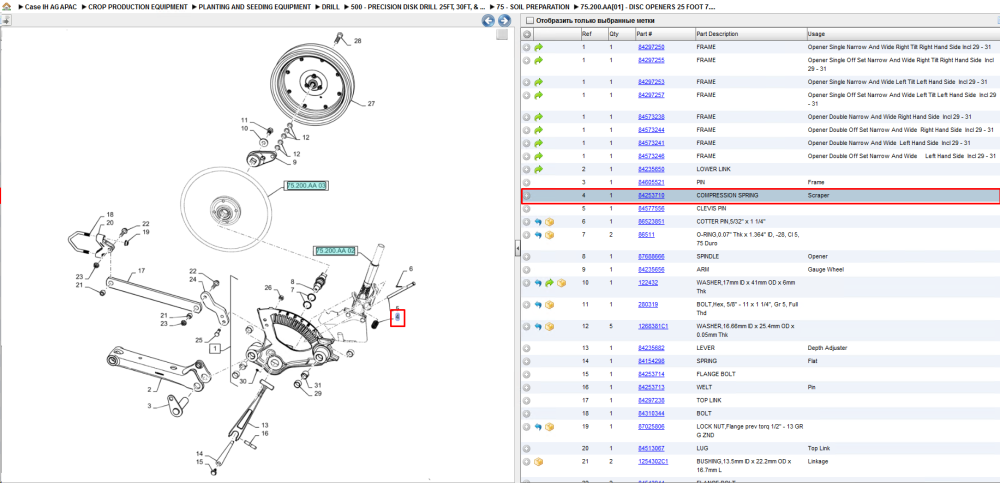The width and height of the screenshot is (1000, 483).
Task: Click callout number 2 on the lower link
Action: point(150,389)
